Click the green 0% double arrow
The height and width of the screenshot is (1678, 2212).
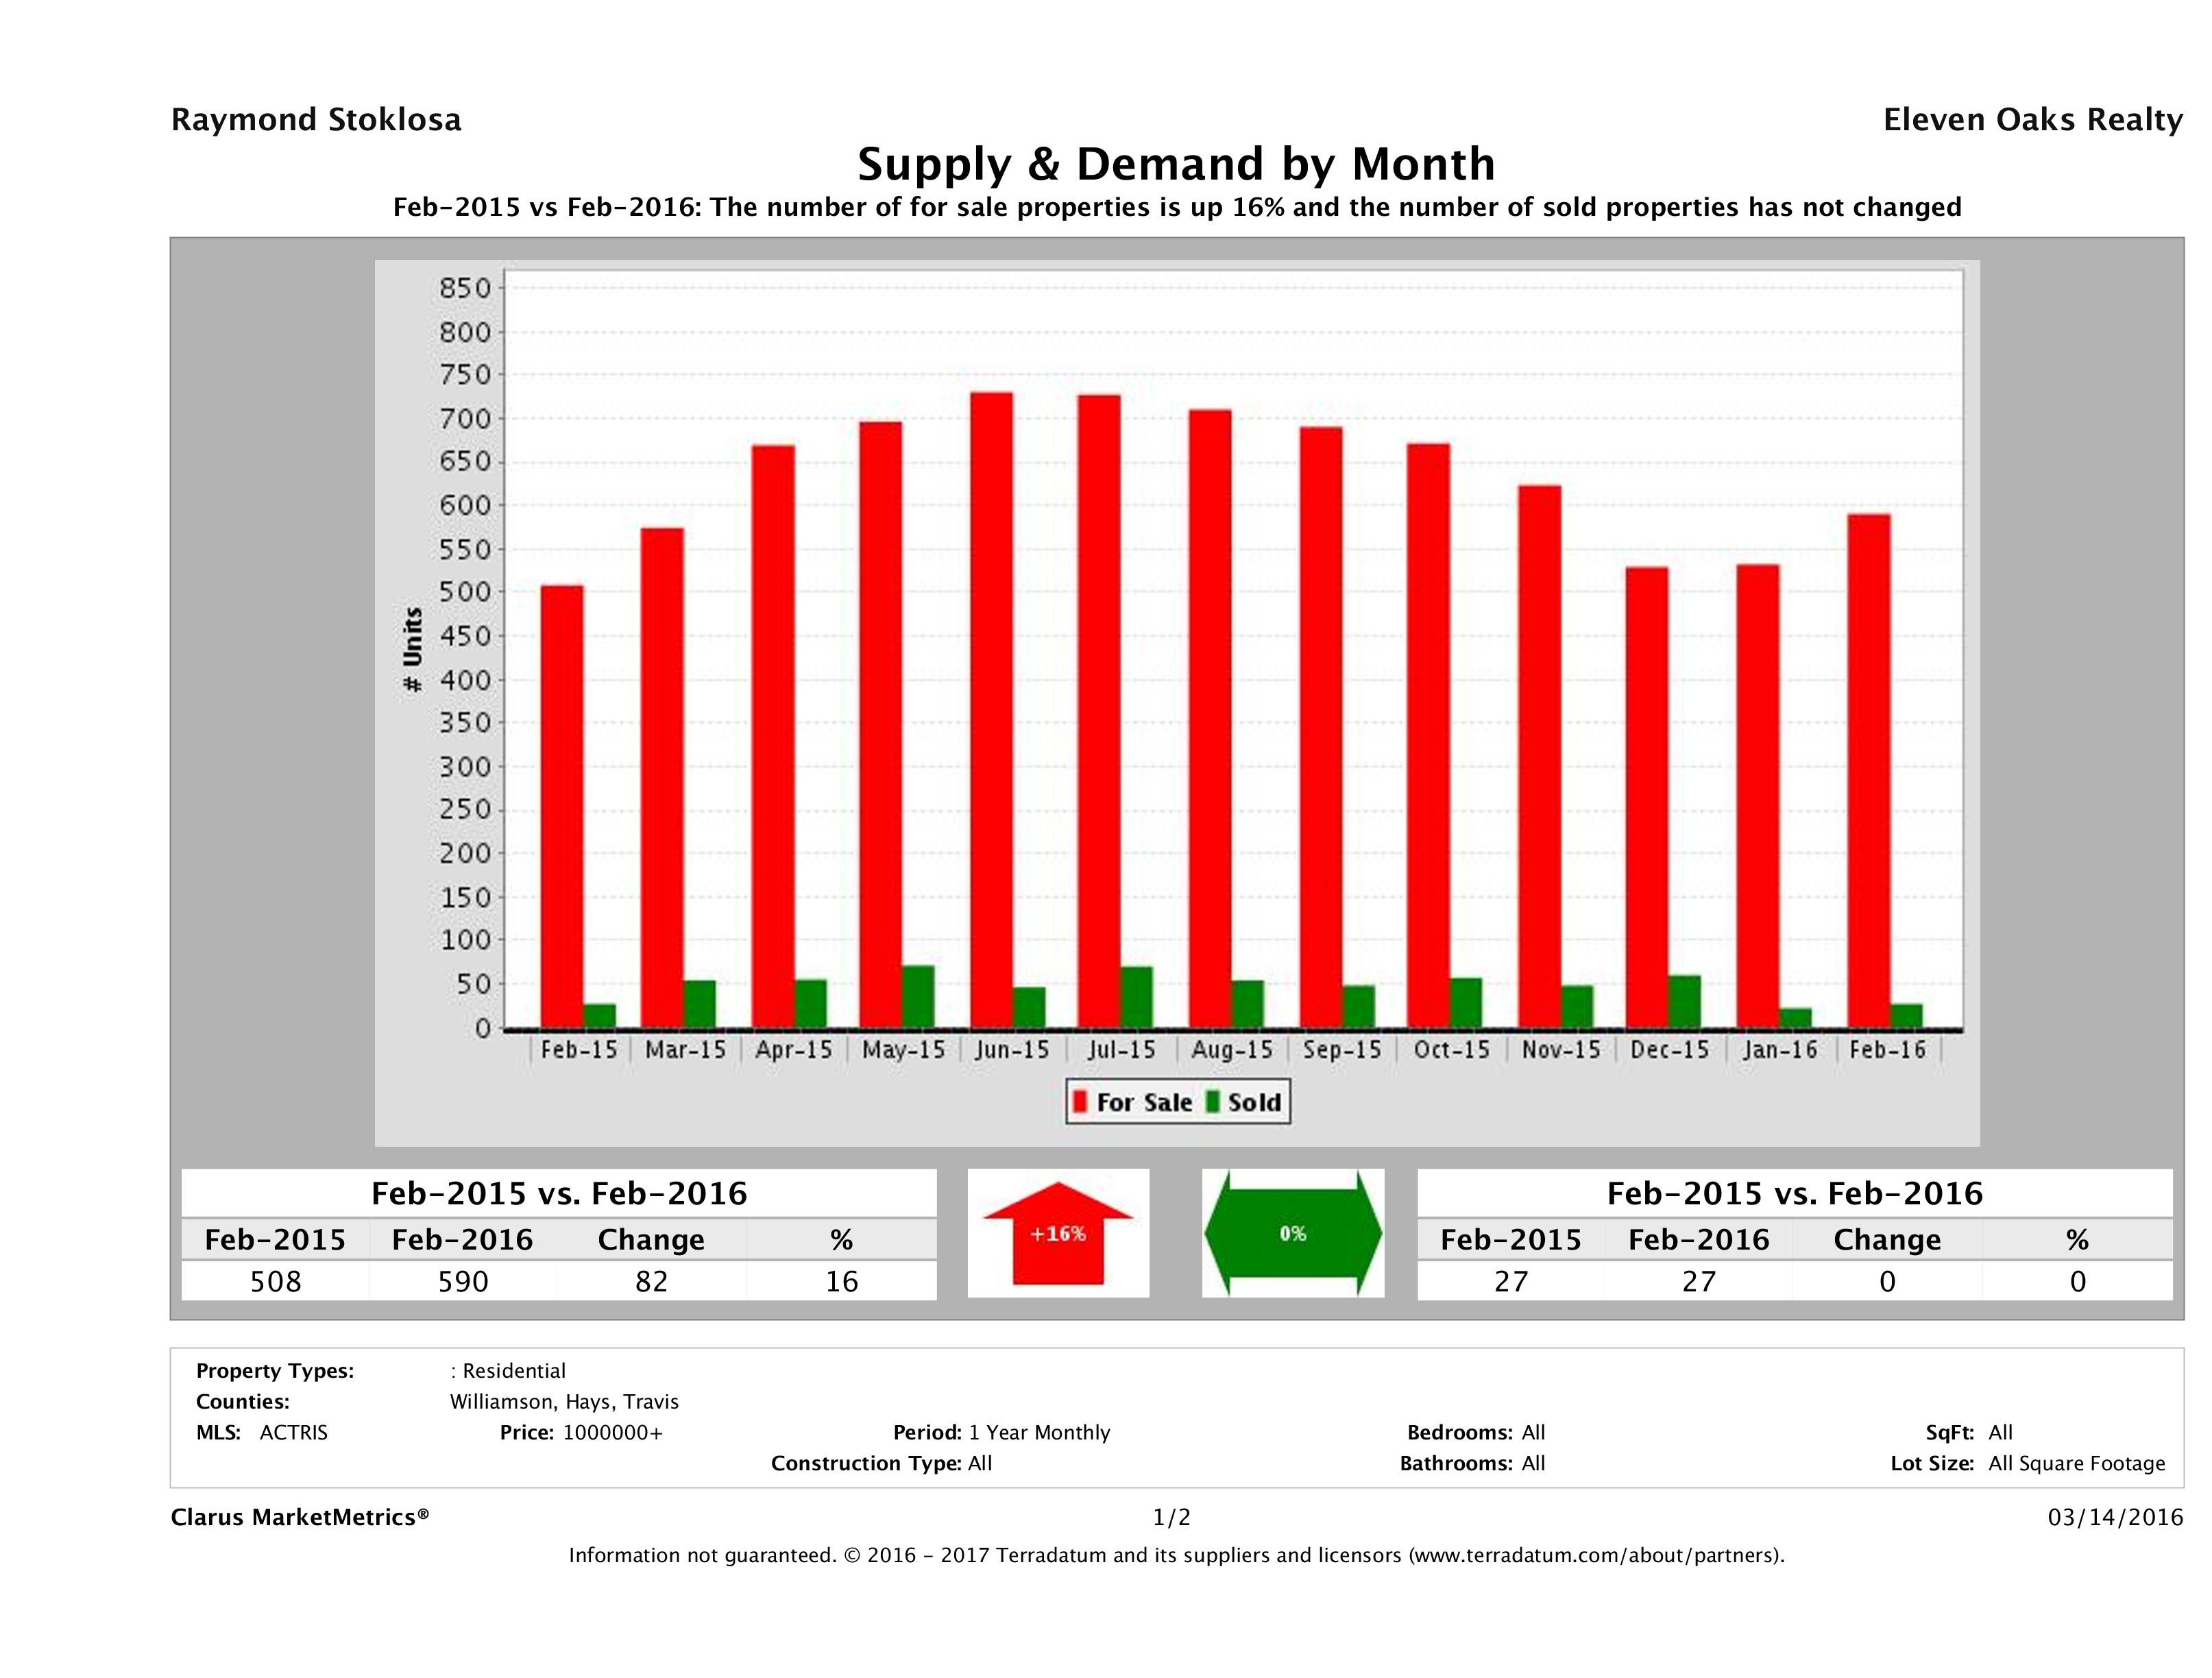pos(1292,1234)
